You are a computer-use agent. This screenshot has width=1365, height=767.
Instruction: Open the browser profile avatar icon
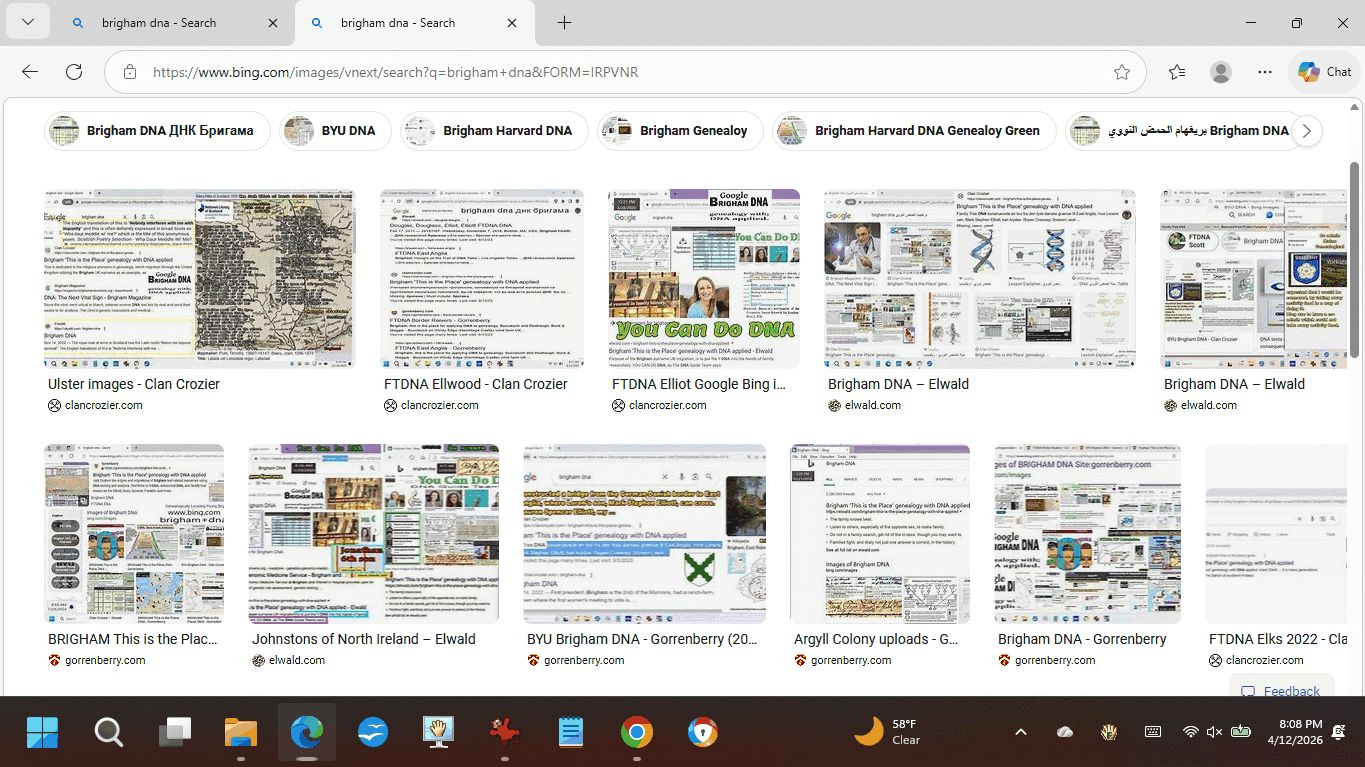[x=1220, y=72]
